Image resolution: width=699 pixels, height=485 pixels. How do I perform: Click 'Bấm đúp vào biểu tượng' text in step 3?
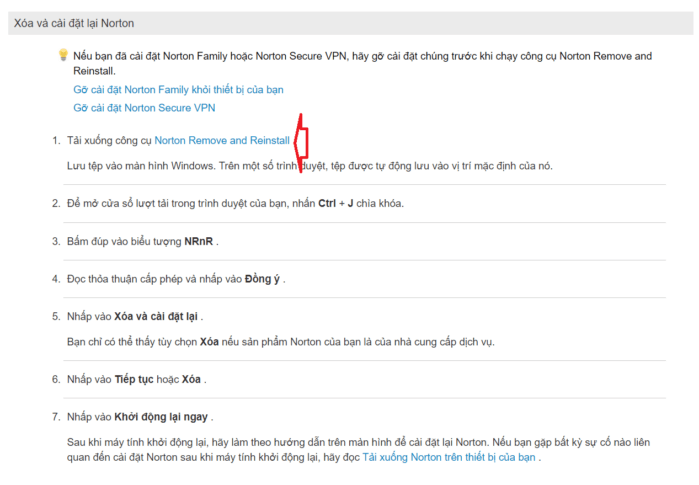point(124,241)
